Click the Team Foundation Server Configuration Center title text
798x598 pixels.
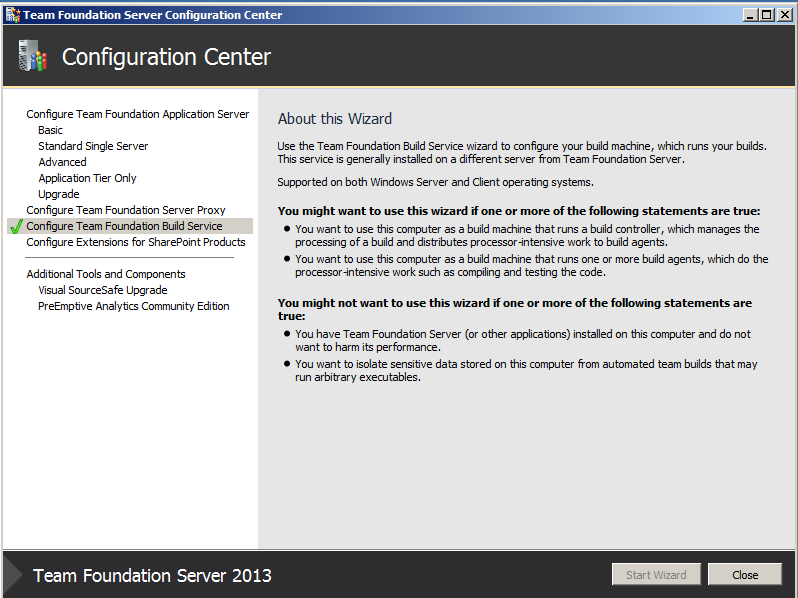click(153, 15)
